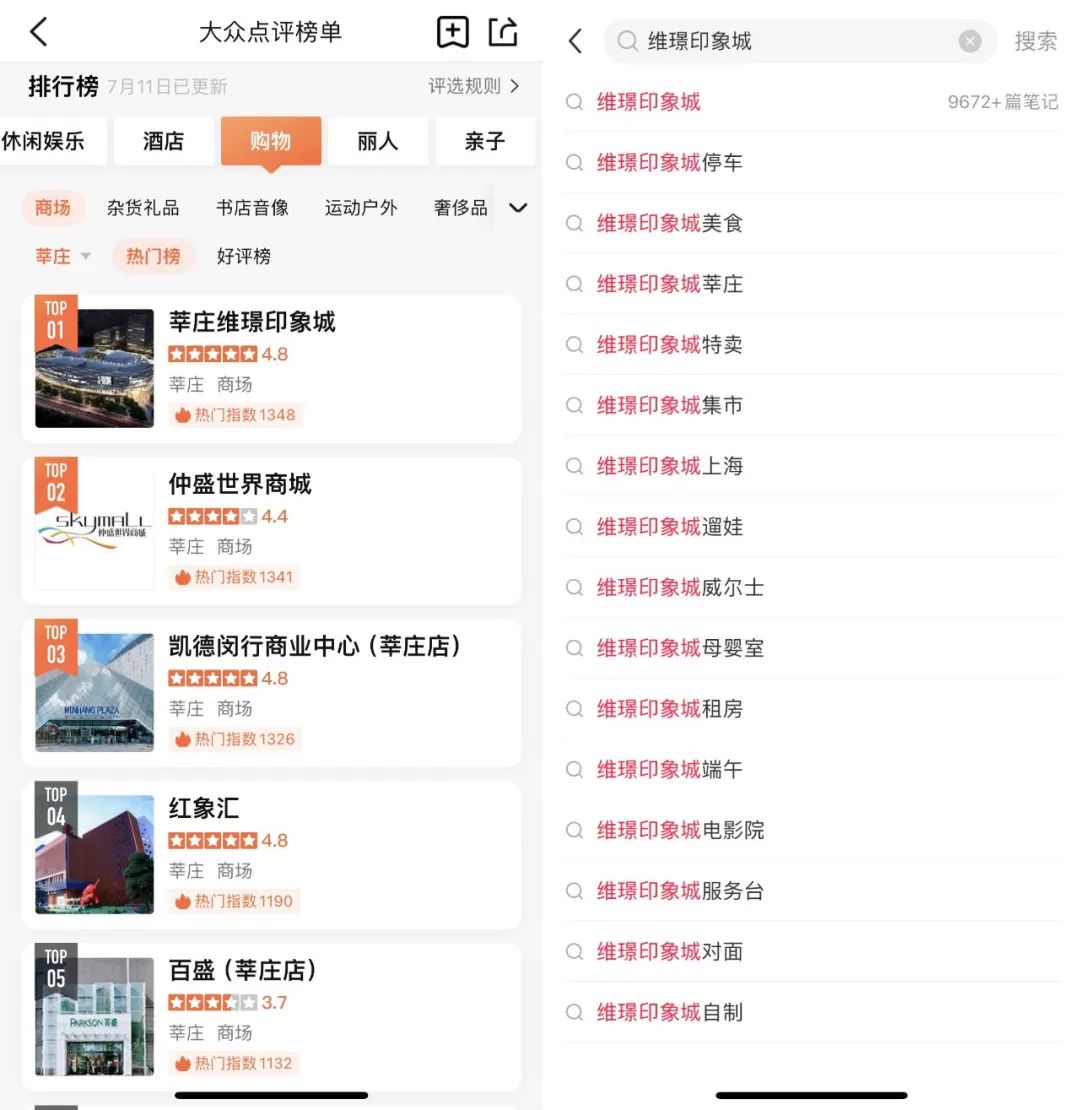The height and width of the screenshot is (1110, 1080).
Task: Tap the share icon in ranking header
Action: click(503, 32)
